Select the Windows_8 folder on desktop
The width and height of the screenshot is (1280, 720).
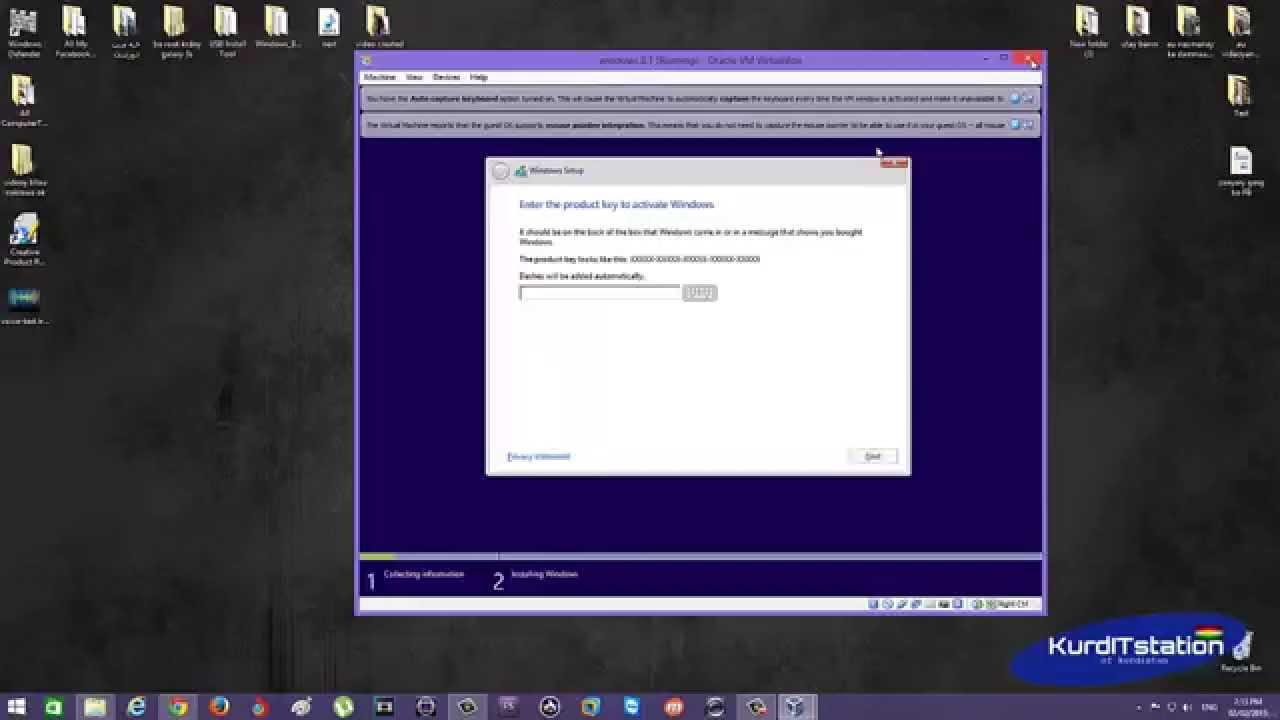coord(277,28)
